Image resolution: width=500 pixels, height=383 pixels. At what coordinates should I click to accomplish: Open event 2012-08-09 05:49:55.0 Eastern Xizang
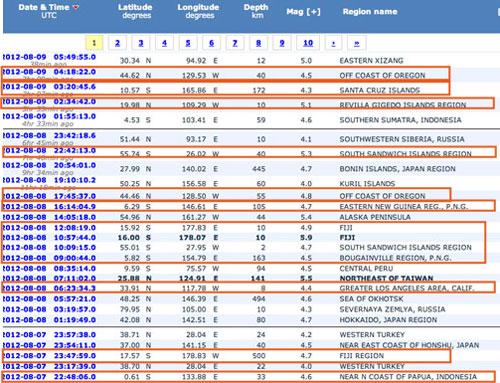coord(49,57)
